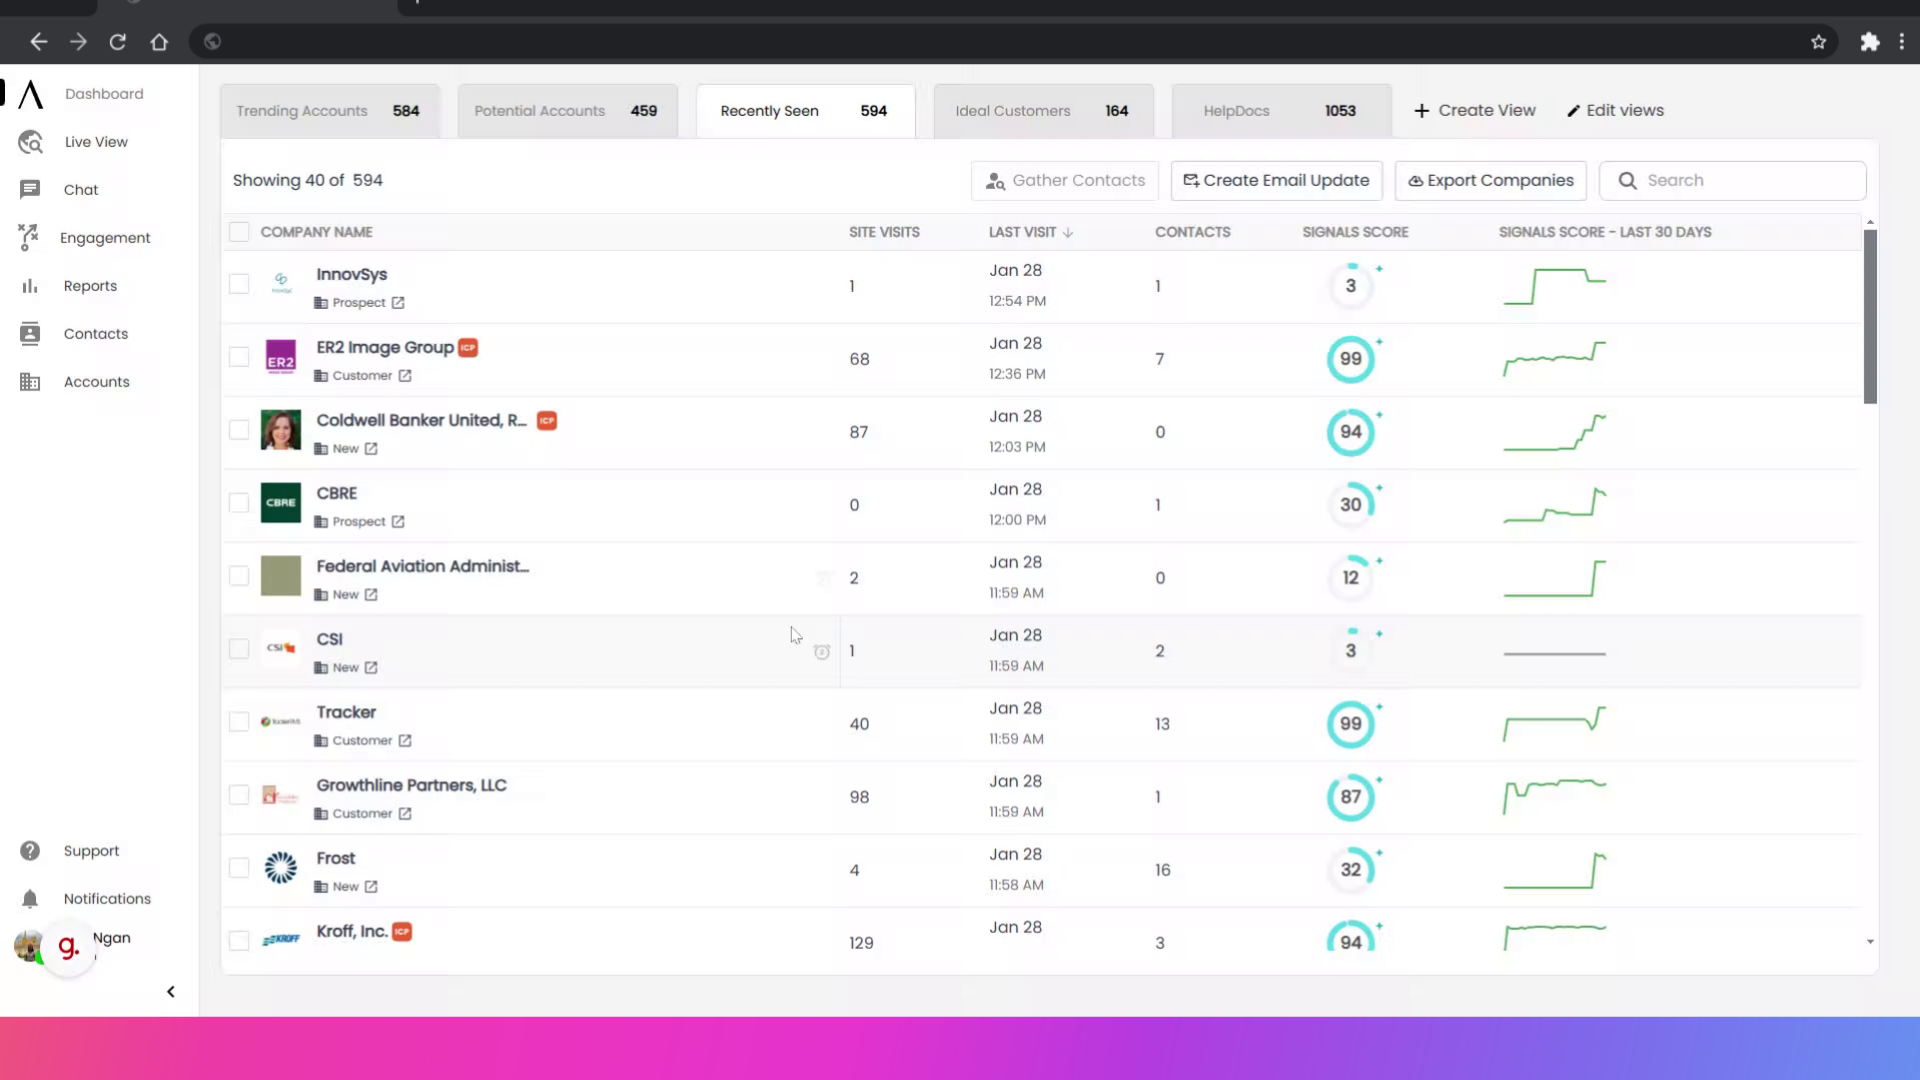Click the table vertical scrollbar
The image size is (1920, 1080).
(1870, 317)
